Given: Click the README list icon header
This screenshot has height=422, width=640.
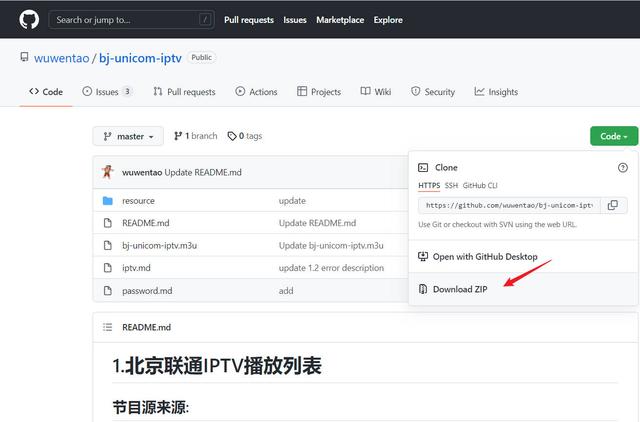Looking at the screenshot, I should [x=108, y=327].
